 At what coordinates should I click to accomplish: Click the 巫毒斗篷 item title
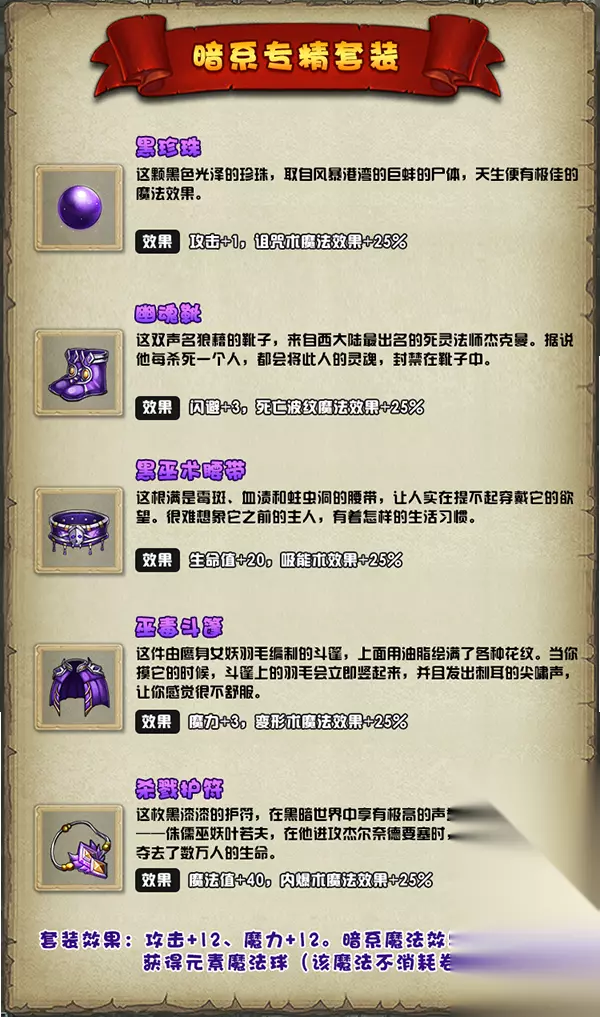(x=179, y=627)
